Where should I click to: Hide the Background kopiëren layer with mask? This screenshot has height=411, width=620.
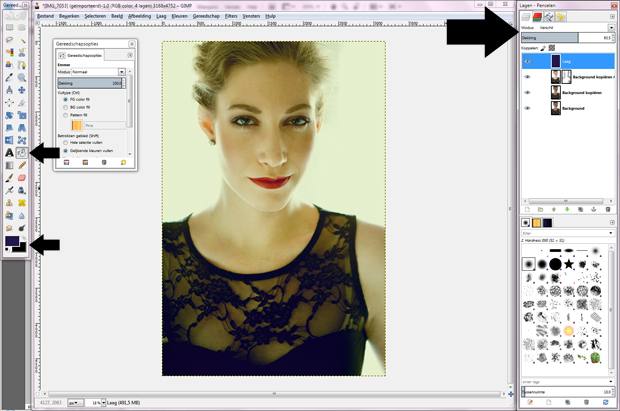click(x=527, y=77)
